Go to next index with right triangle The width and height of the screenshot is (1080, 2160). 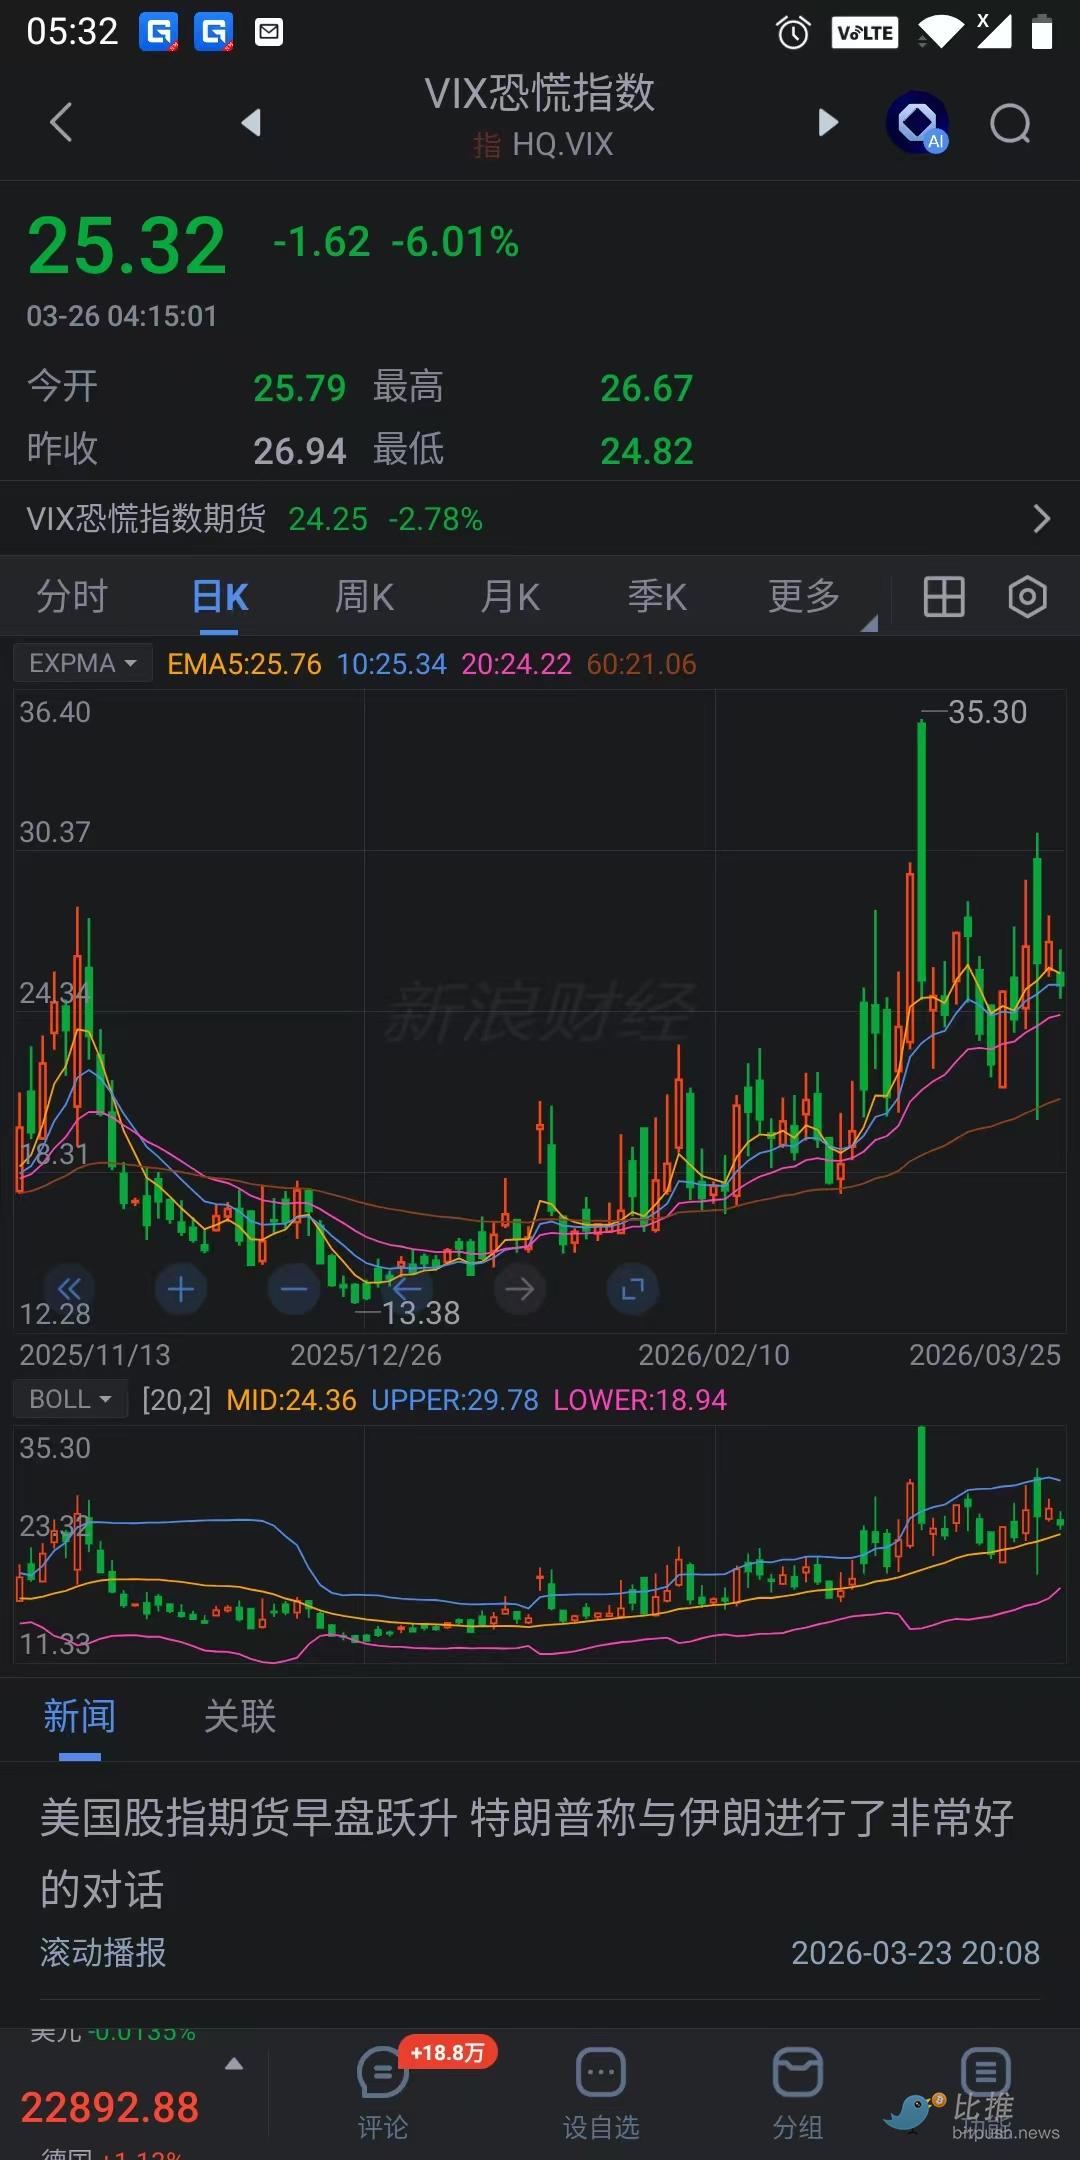pos(828,123)
